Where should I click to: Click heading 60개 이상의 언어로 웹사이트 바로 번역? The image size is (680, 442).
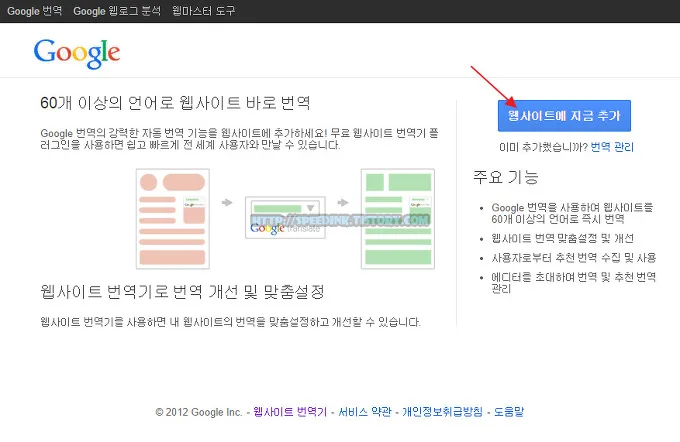175,103
